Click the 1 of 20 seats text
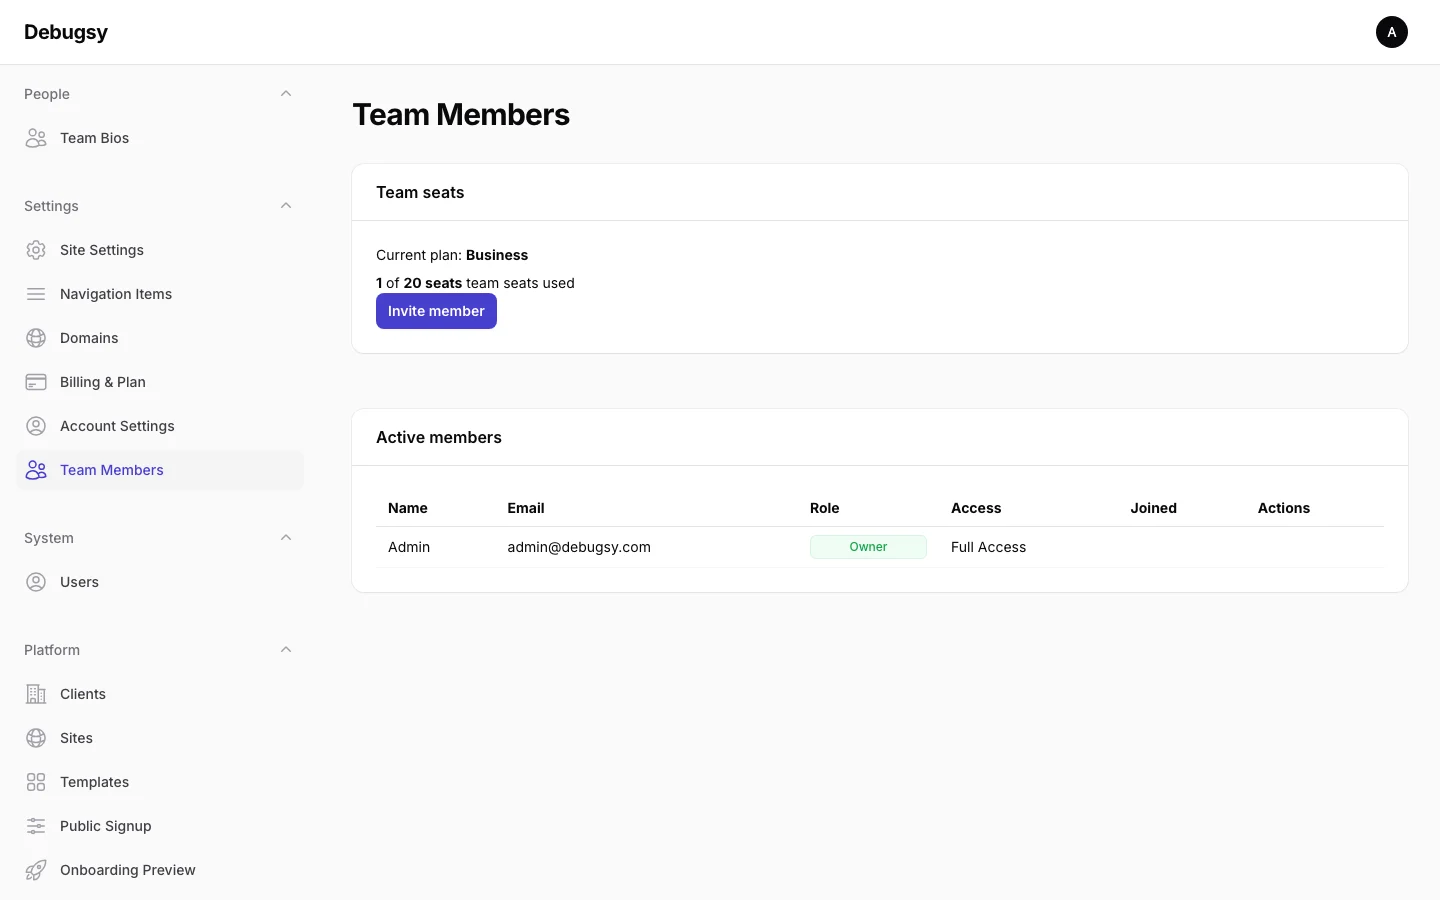Viewport: 1440px width, 900px height. click(475, 283)
